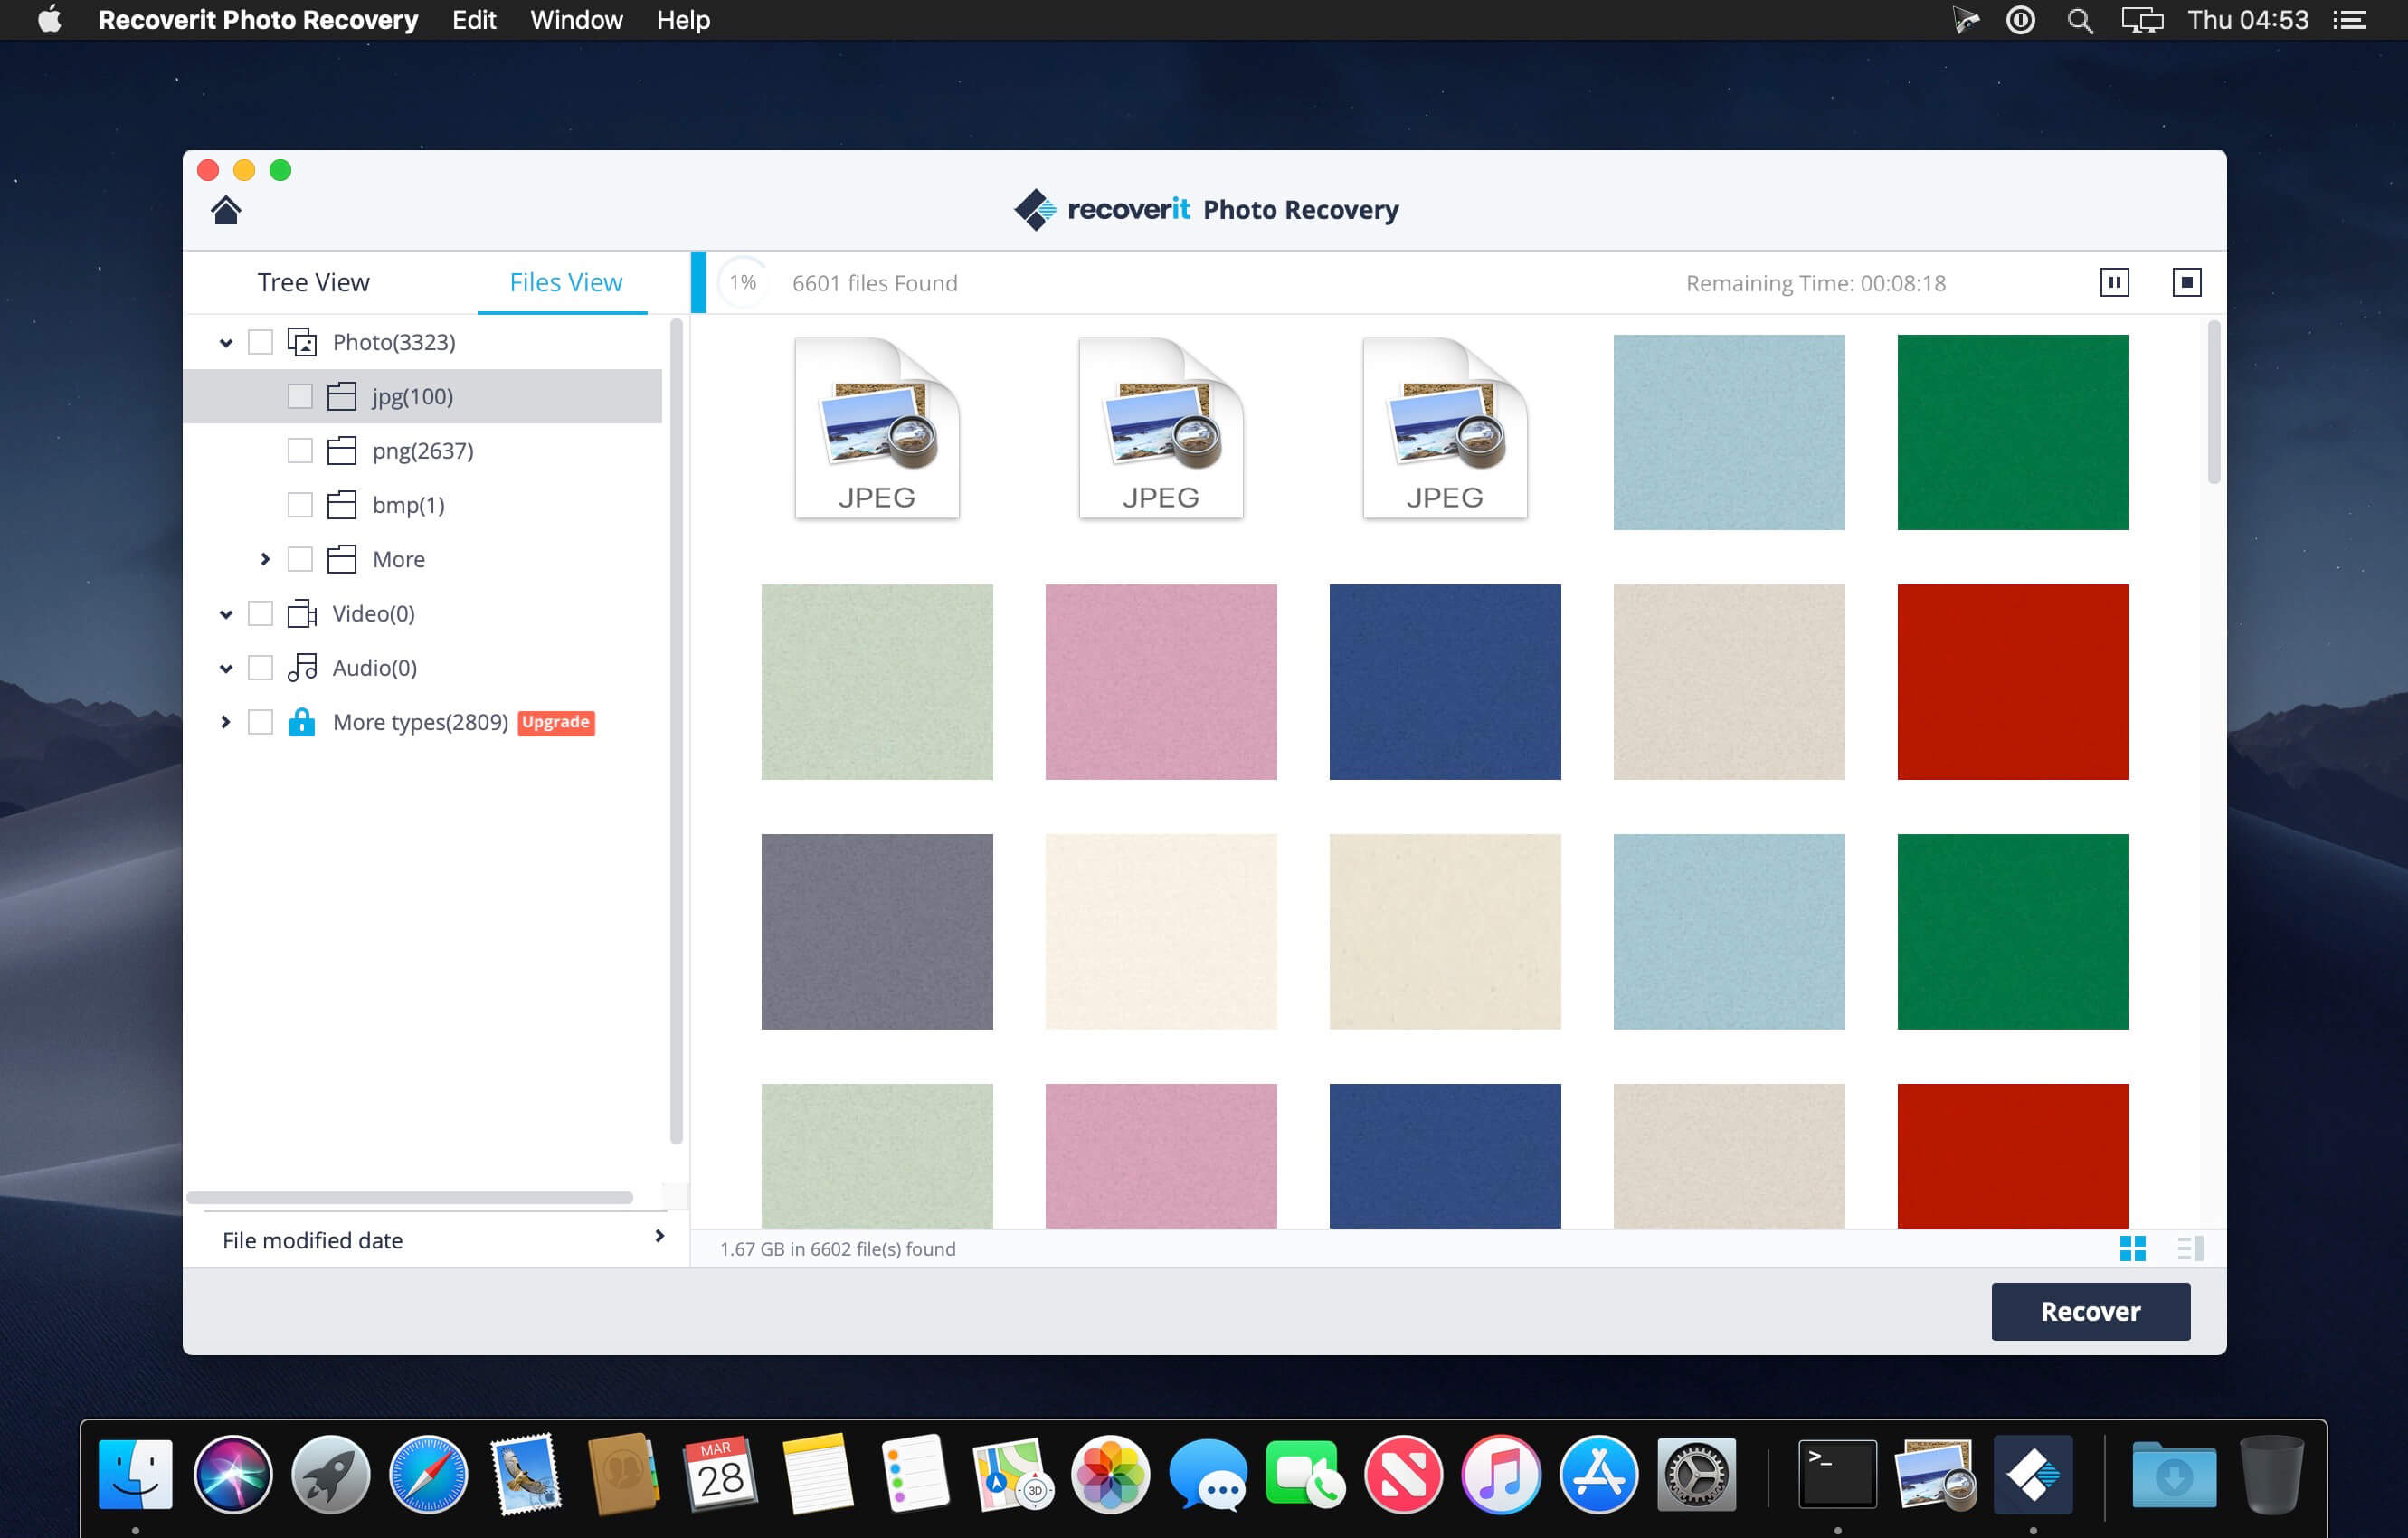Switch to list view icon
The image size is (2408, 1538).
click(2190, 1248)
